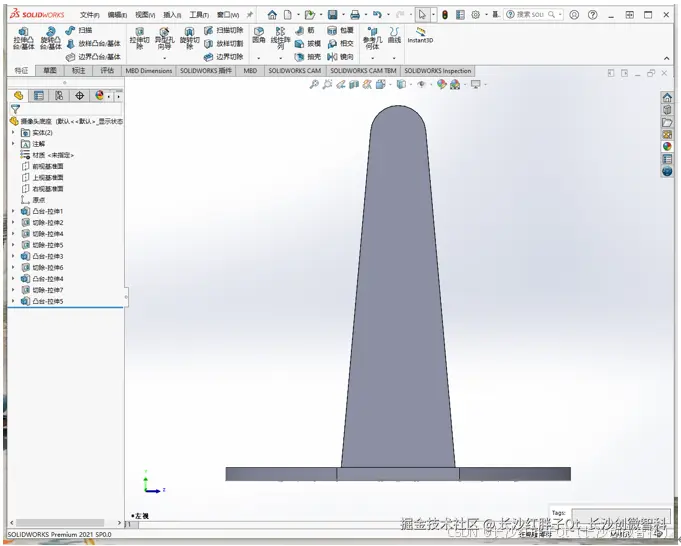Toggle the menu bar pin icon
This screenshot has width=681, height=546.
coord(250,15)
